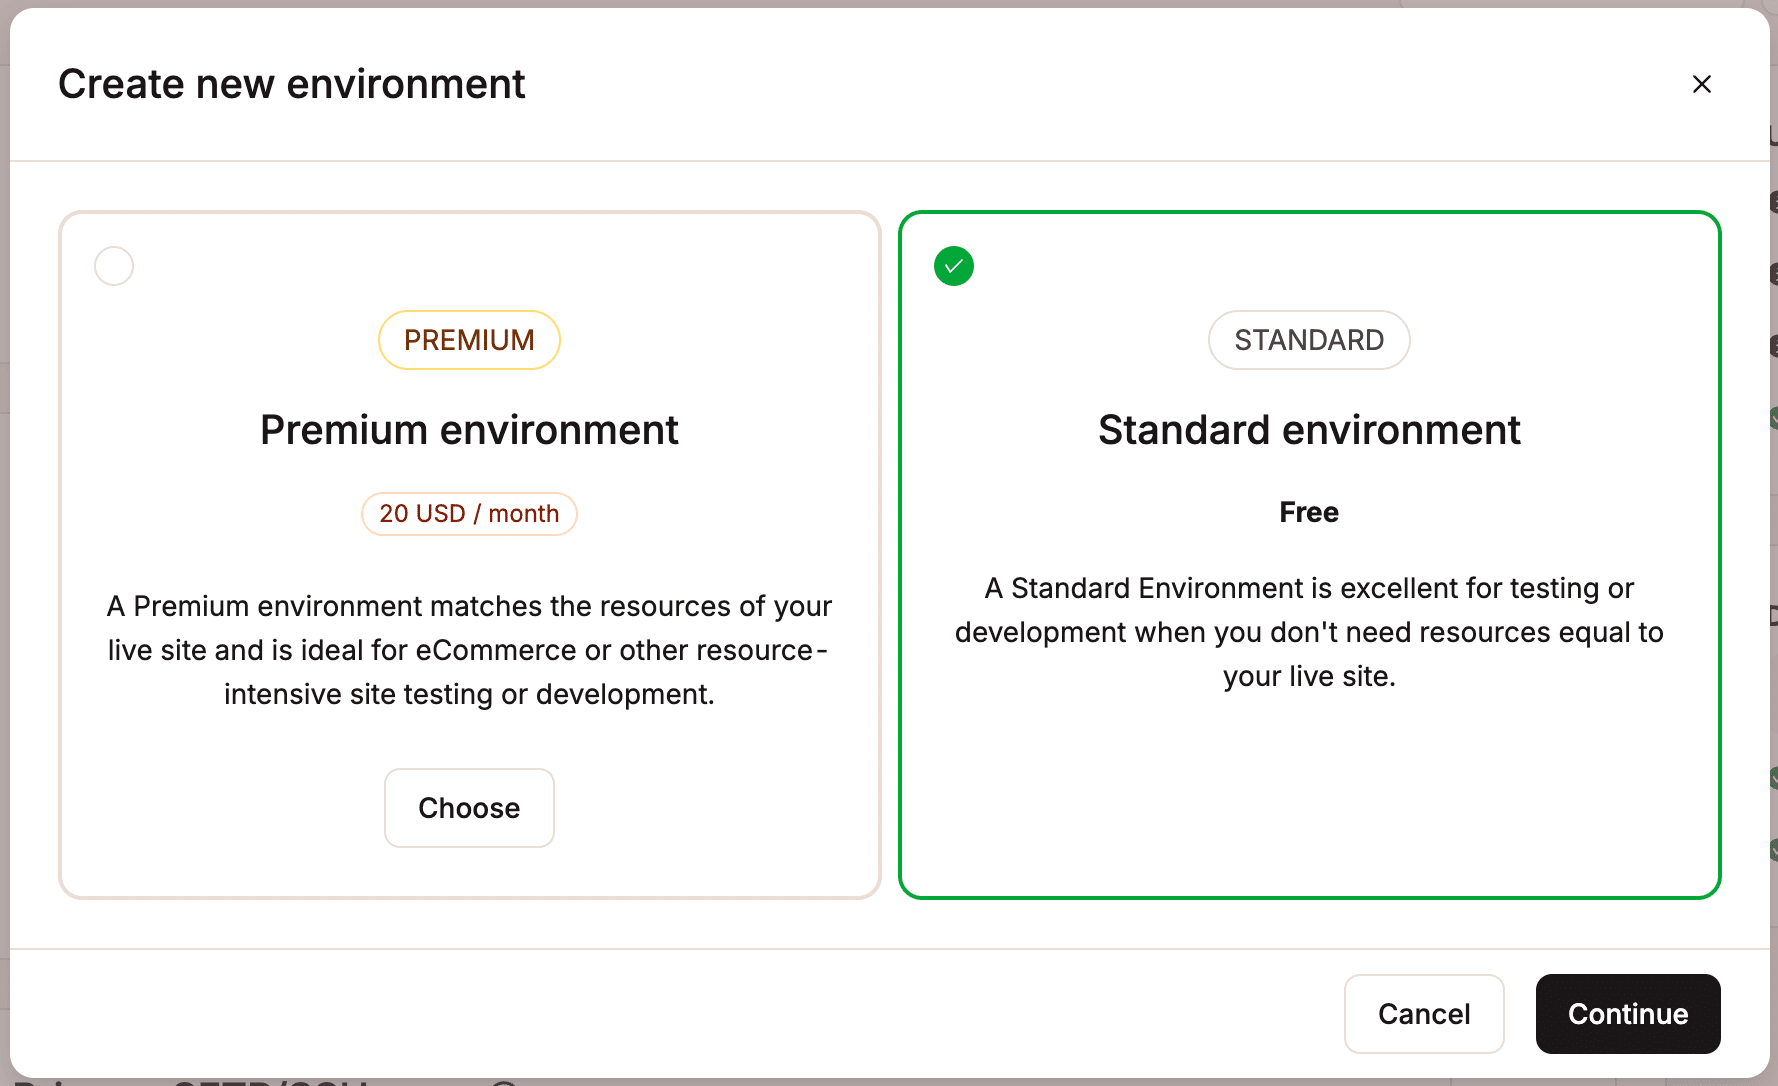This screenshot has width=1778, height=1086.
Task: Click the Choose button under Premium environment
Action: [469, 808]
